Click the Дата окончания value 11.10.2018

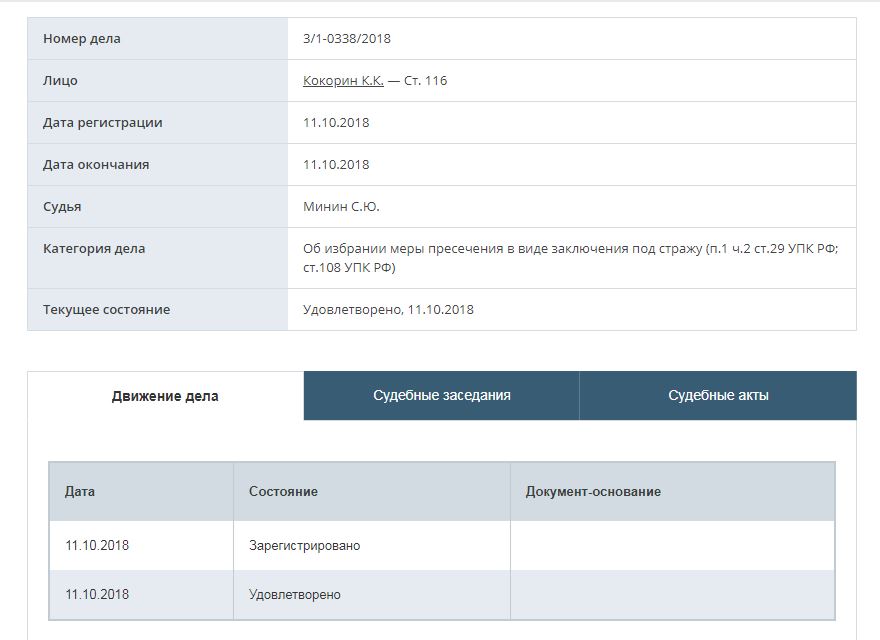pos(336,165)
